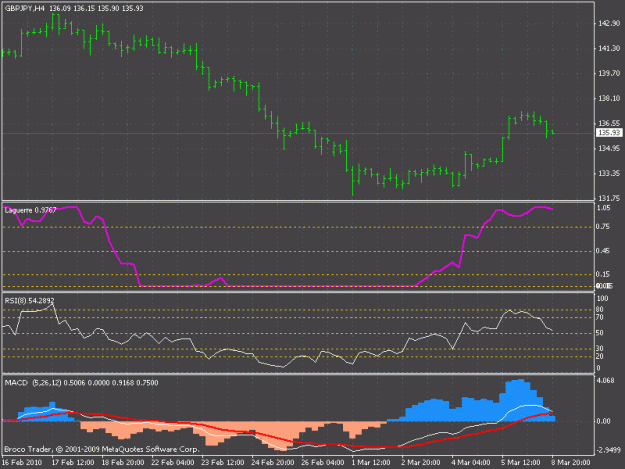Click the '26 Feb 04:00' time axis label
This screenshot has width=625, height=469.
click(322, 463)
